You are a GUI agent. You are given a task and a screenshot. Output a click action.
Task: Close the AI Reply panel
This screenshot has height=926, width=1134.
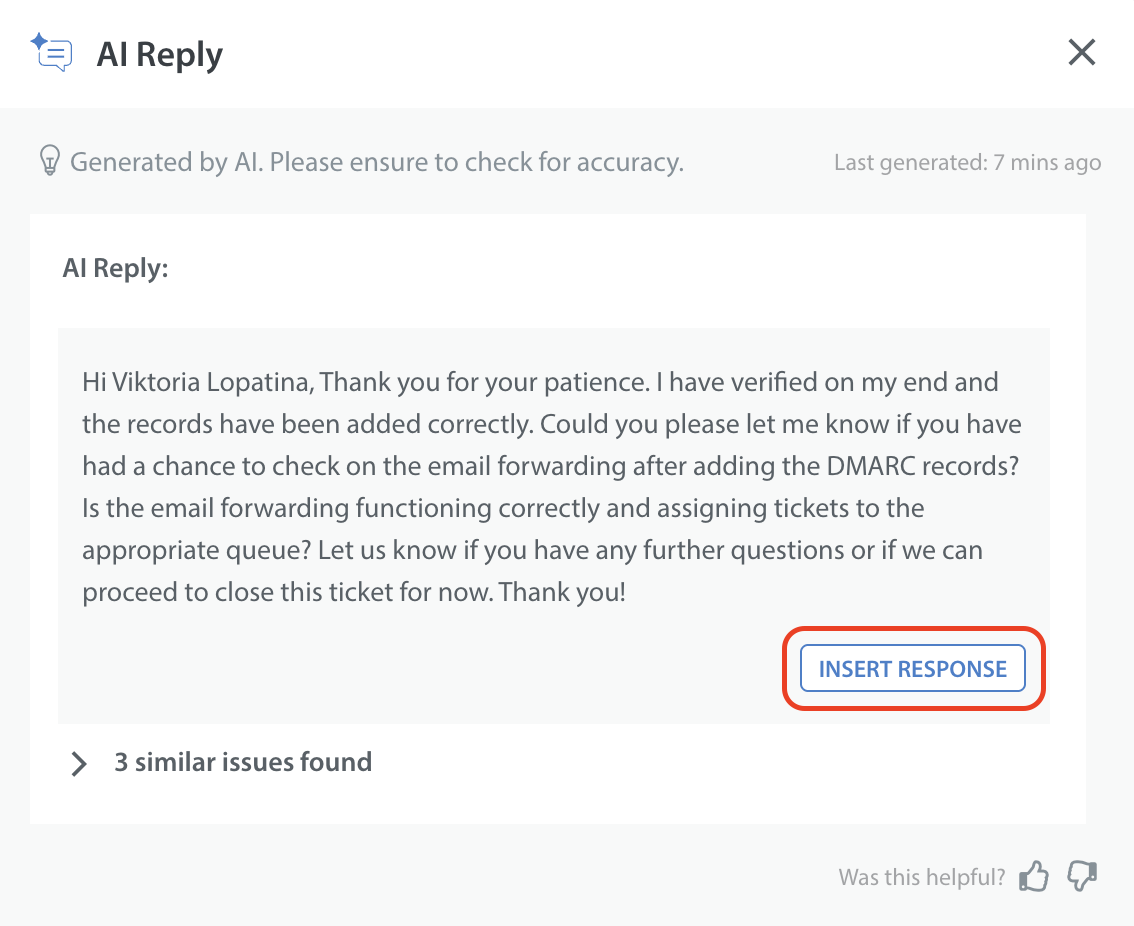[1082, 52]
